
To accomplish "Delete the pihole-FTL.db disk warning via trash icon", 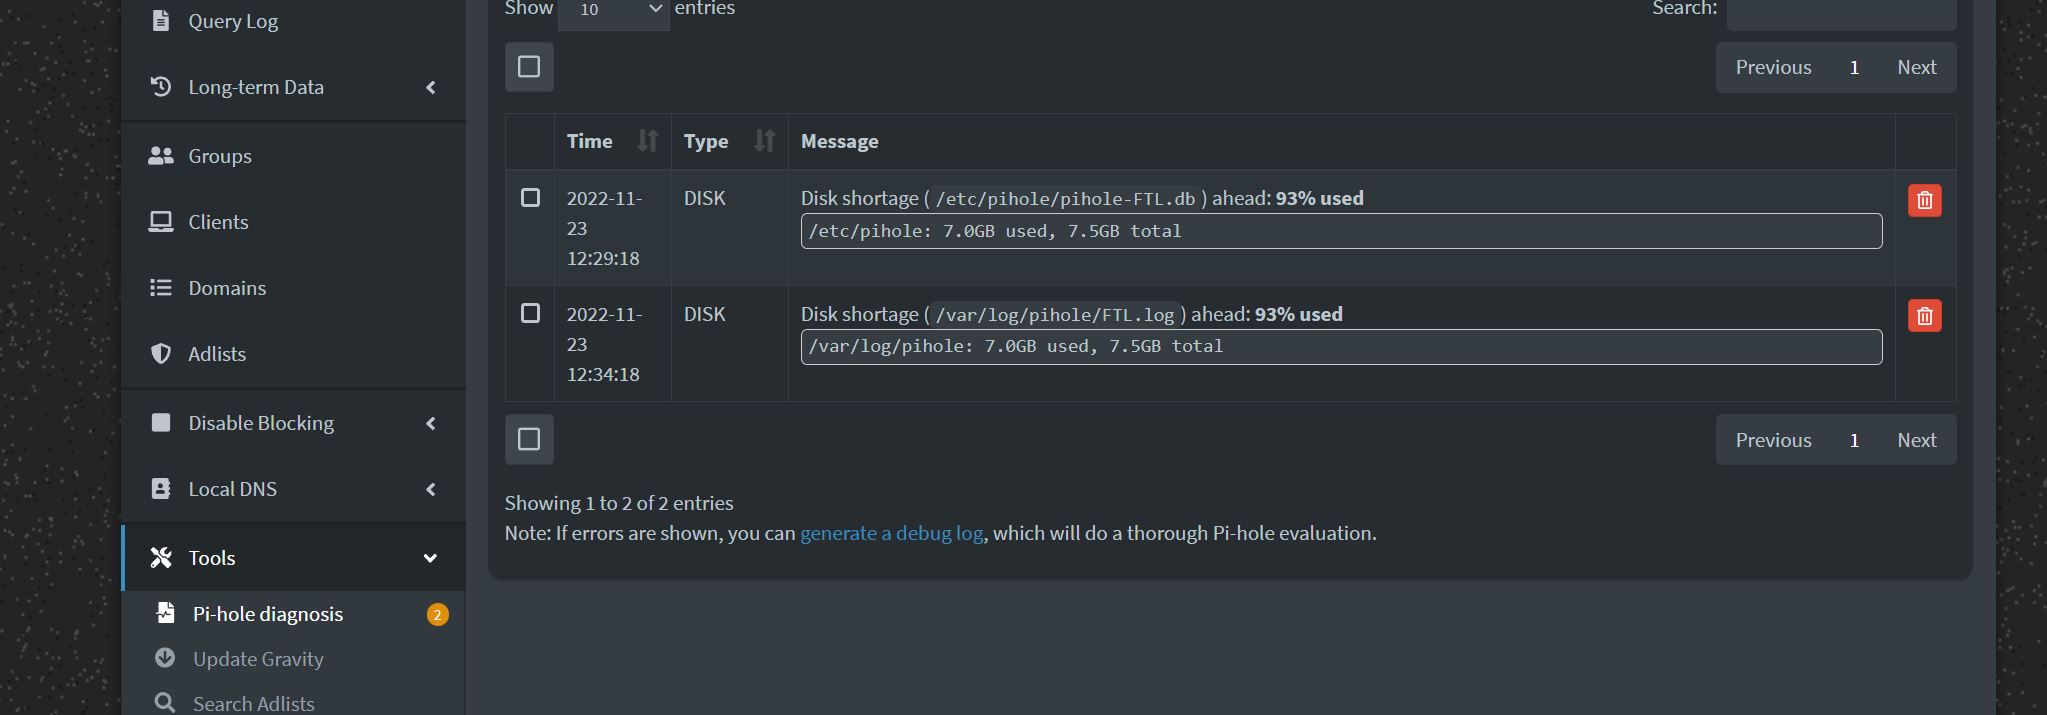I will click(1924, 200).
